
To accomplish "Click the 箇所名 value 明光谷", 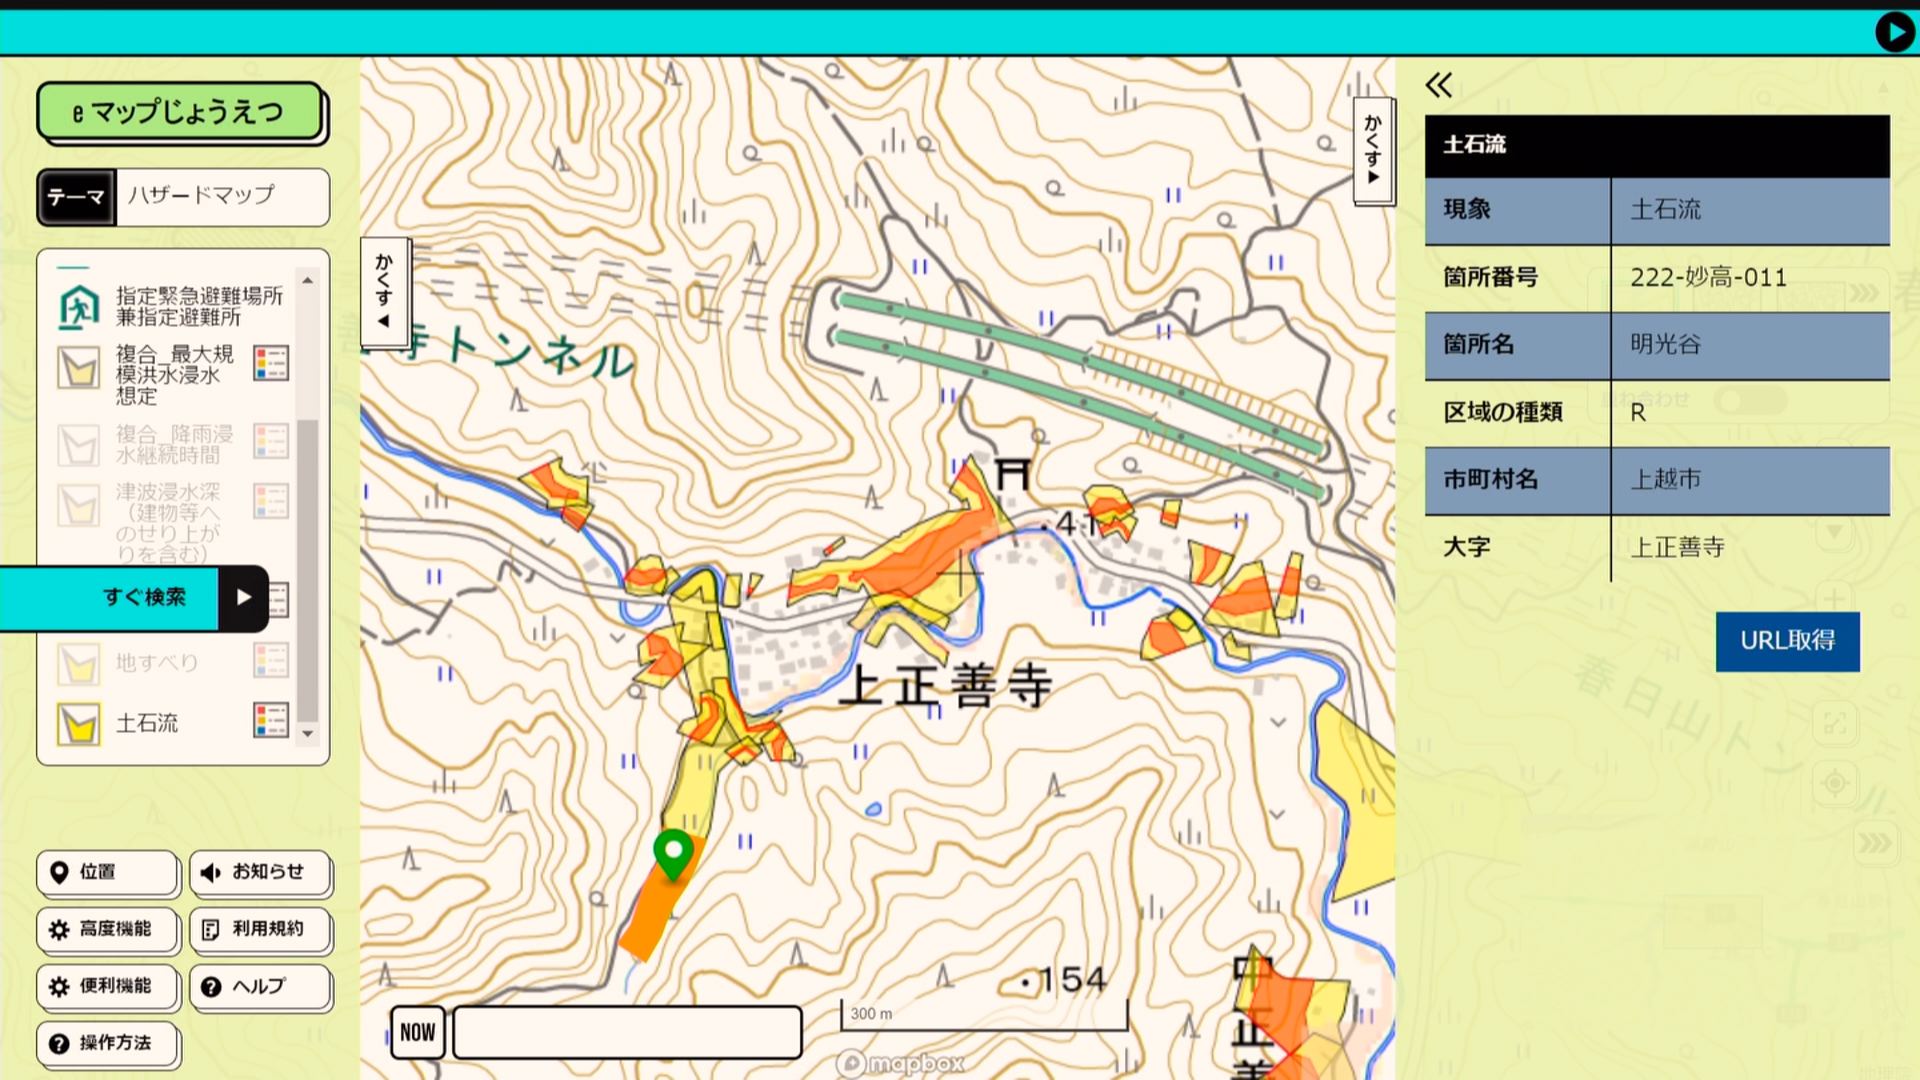I will pos(1665,344).
